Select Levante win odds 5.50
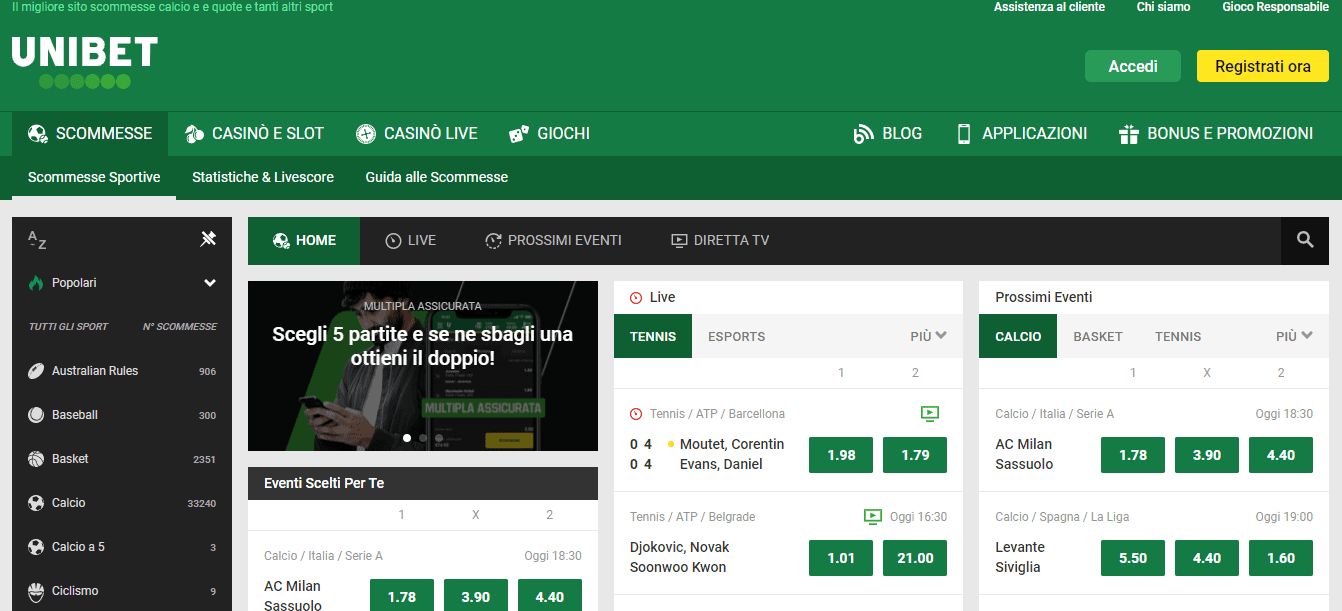 1133,558
